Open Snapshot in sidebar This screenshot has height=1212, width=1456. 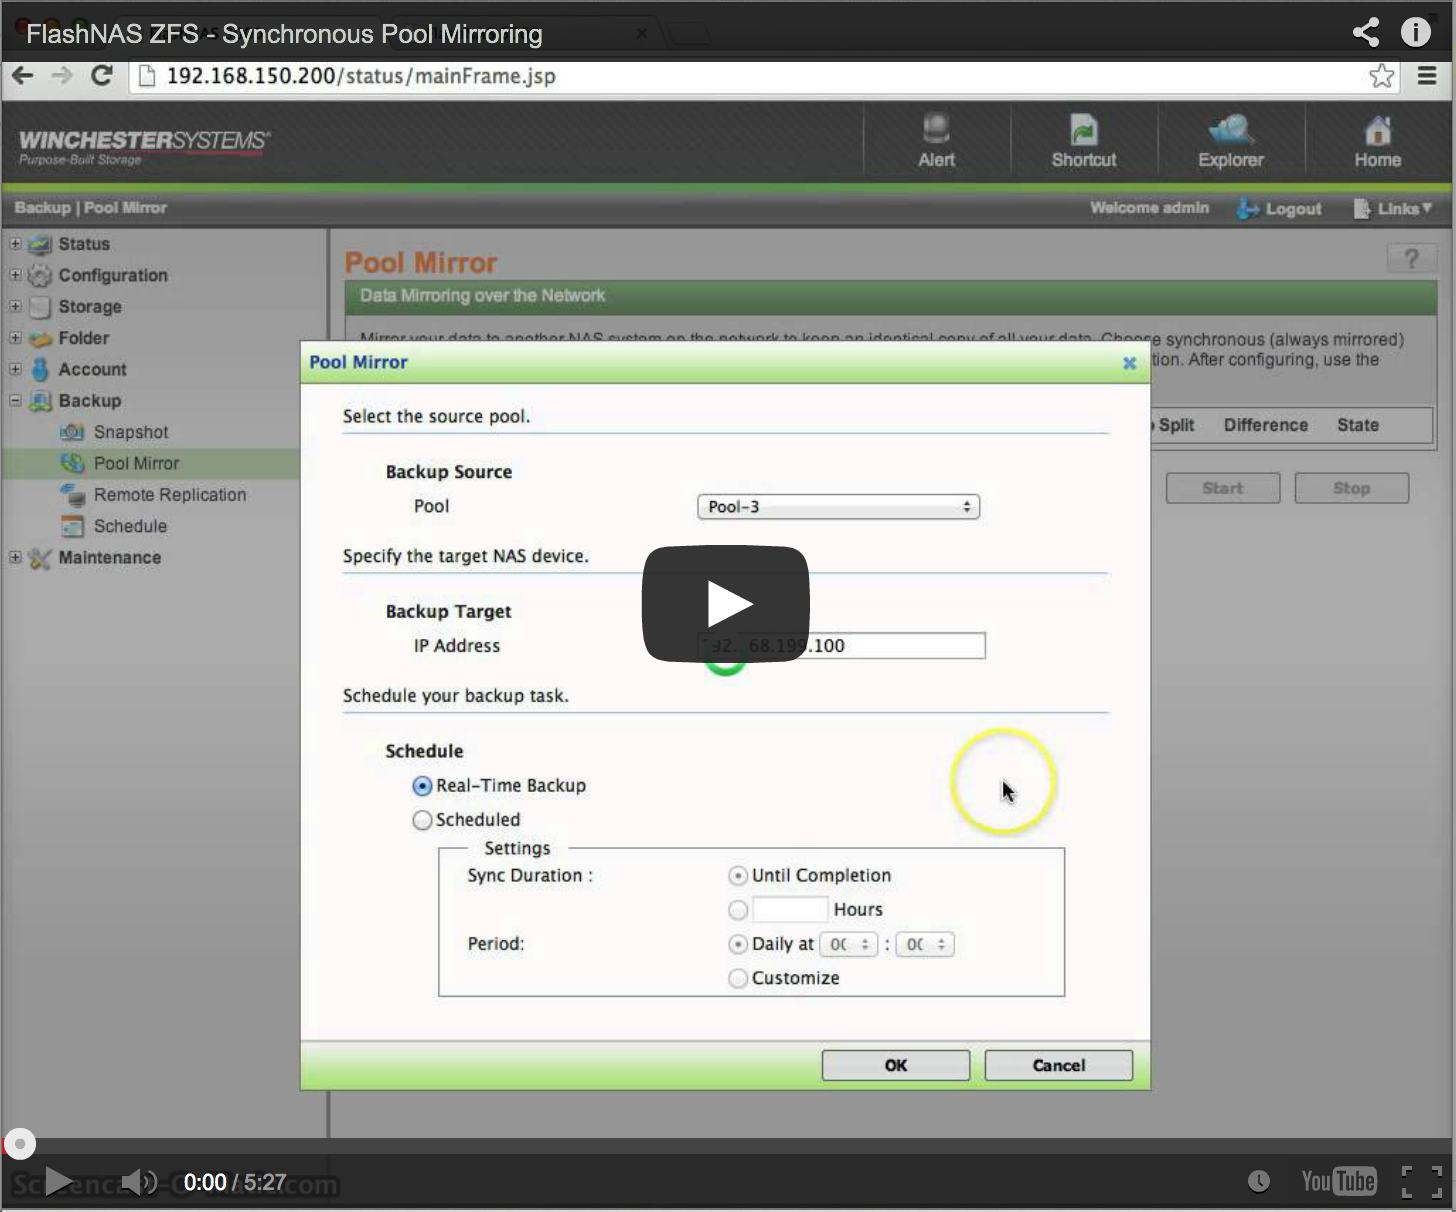pyautogui.click(x=131, y=432)
